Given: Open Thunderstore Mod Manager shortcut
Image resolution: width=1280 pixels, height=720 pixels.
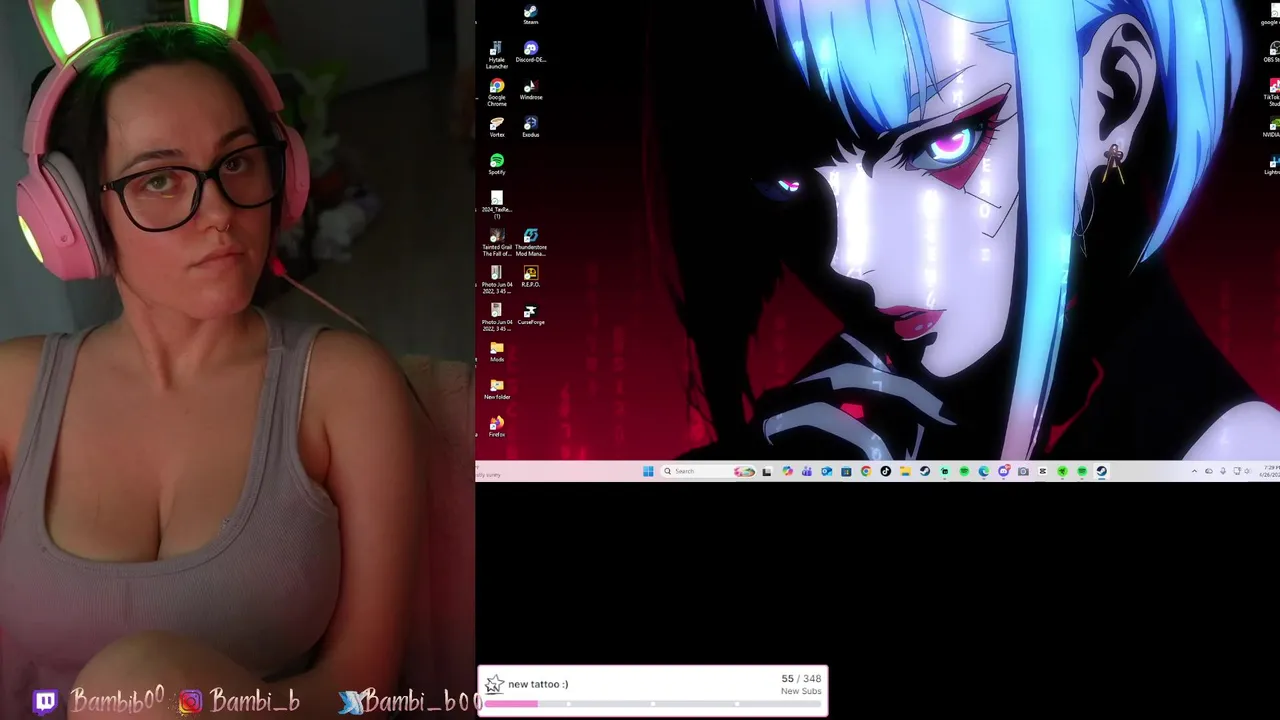Looking at the screenshot, I should pos(530,243).
